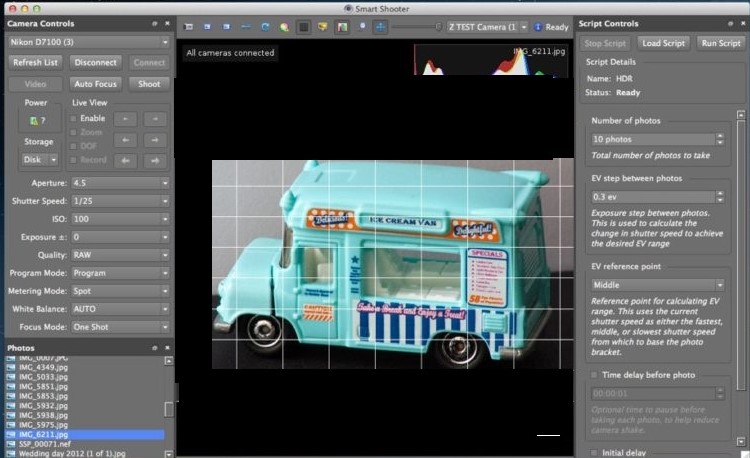Click the magnifier zoom icon in the toolbar
The width and height of the screenshot is (750, 458).
[x=362, y=26]
